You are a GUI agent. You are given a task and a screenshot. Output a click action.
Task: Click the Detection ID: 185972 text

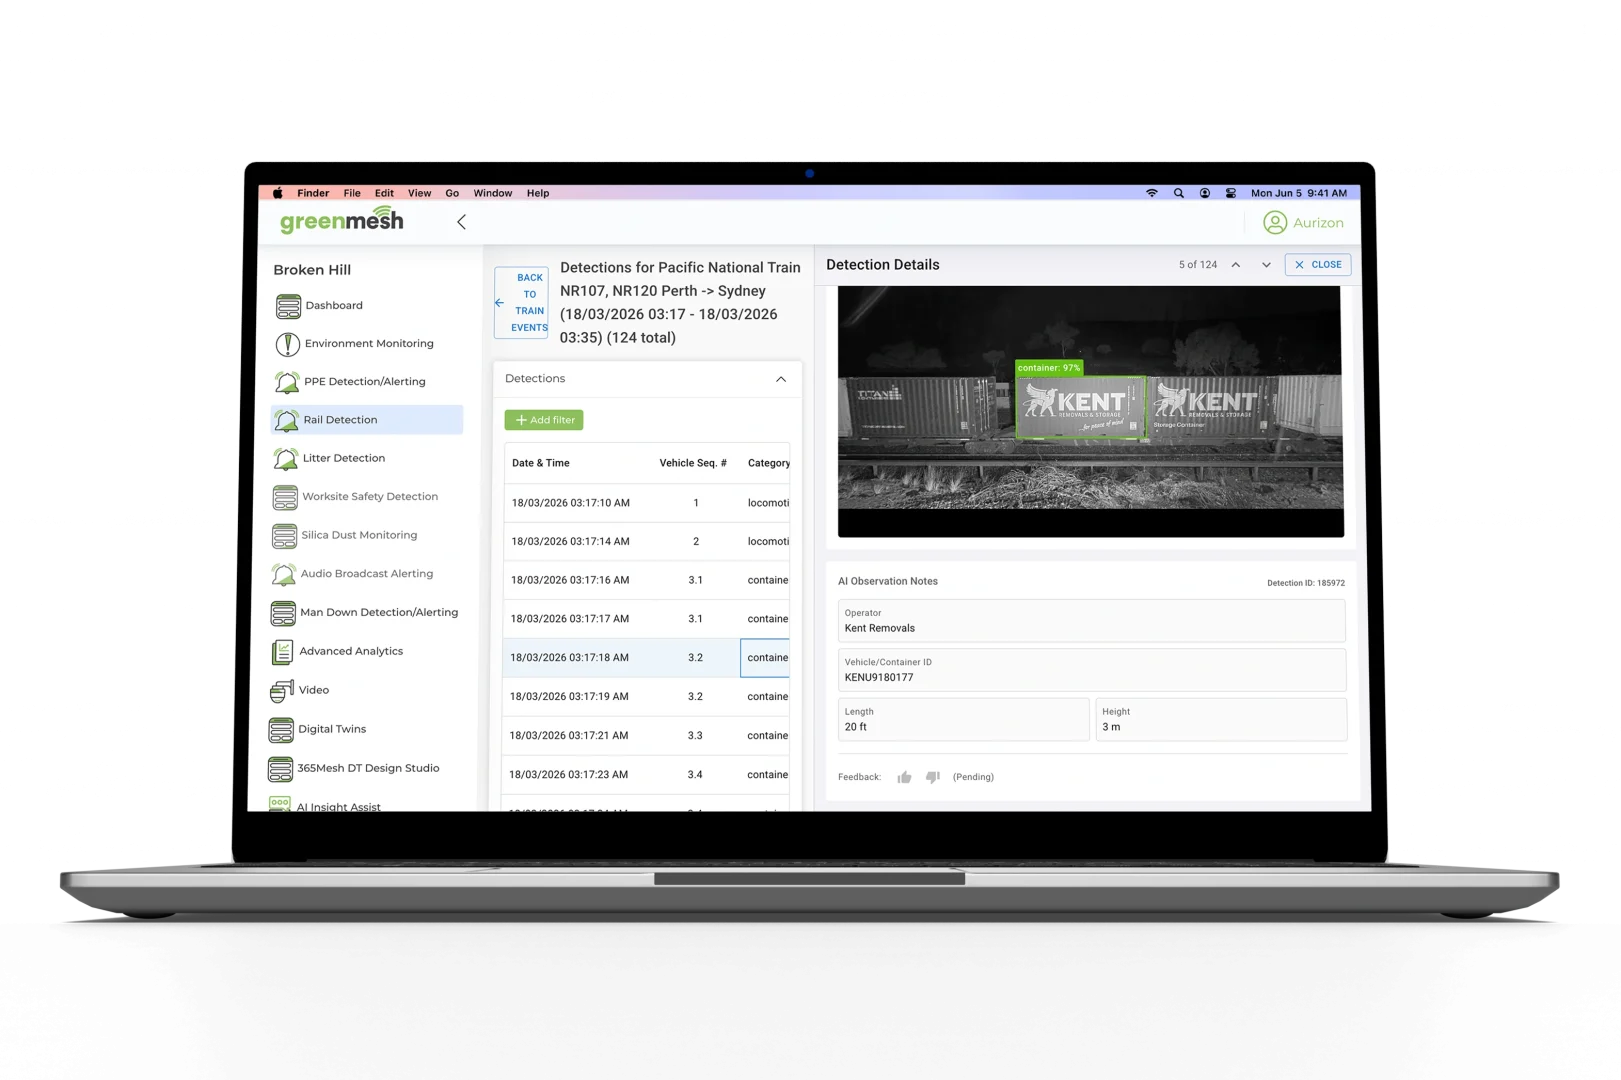pos(1306,583)
